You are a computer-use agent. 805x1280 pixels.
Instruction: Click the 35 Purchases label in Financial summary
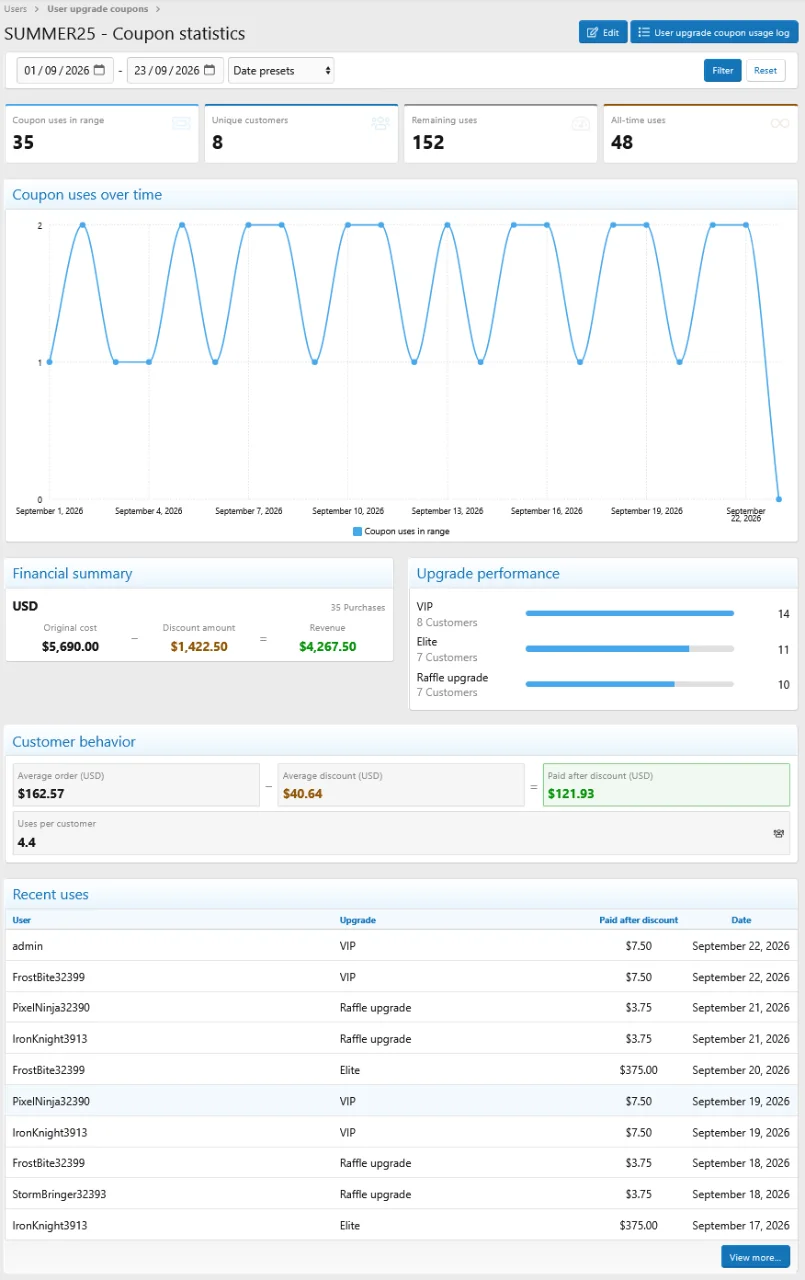(358, 607)
